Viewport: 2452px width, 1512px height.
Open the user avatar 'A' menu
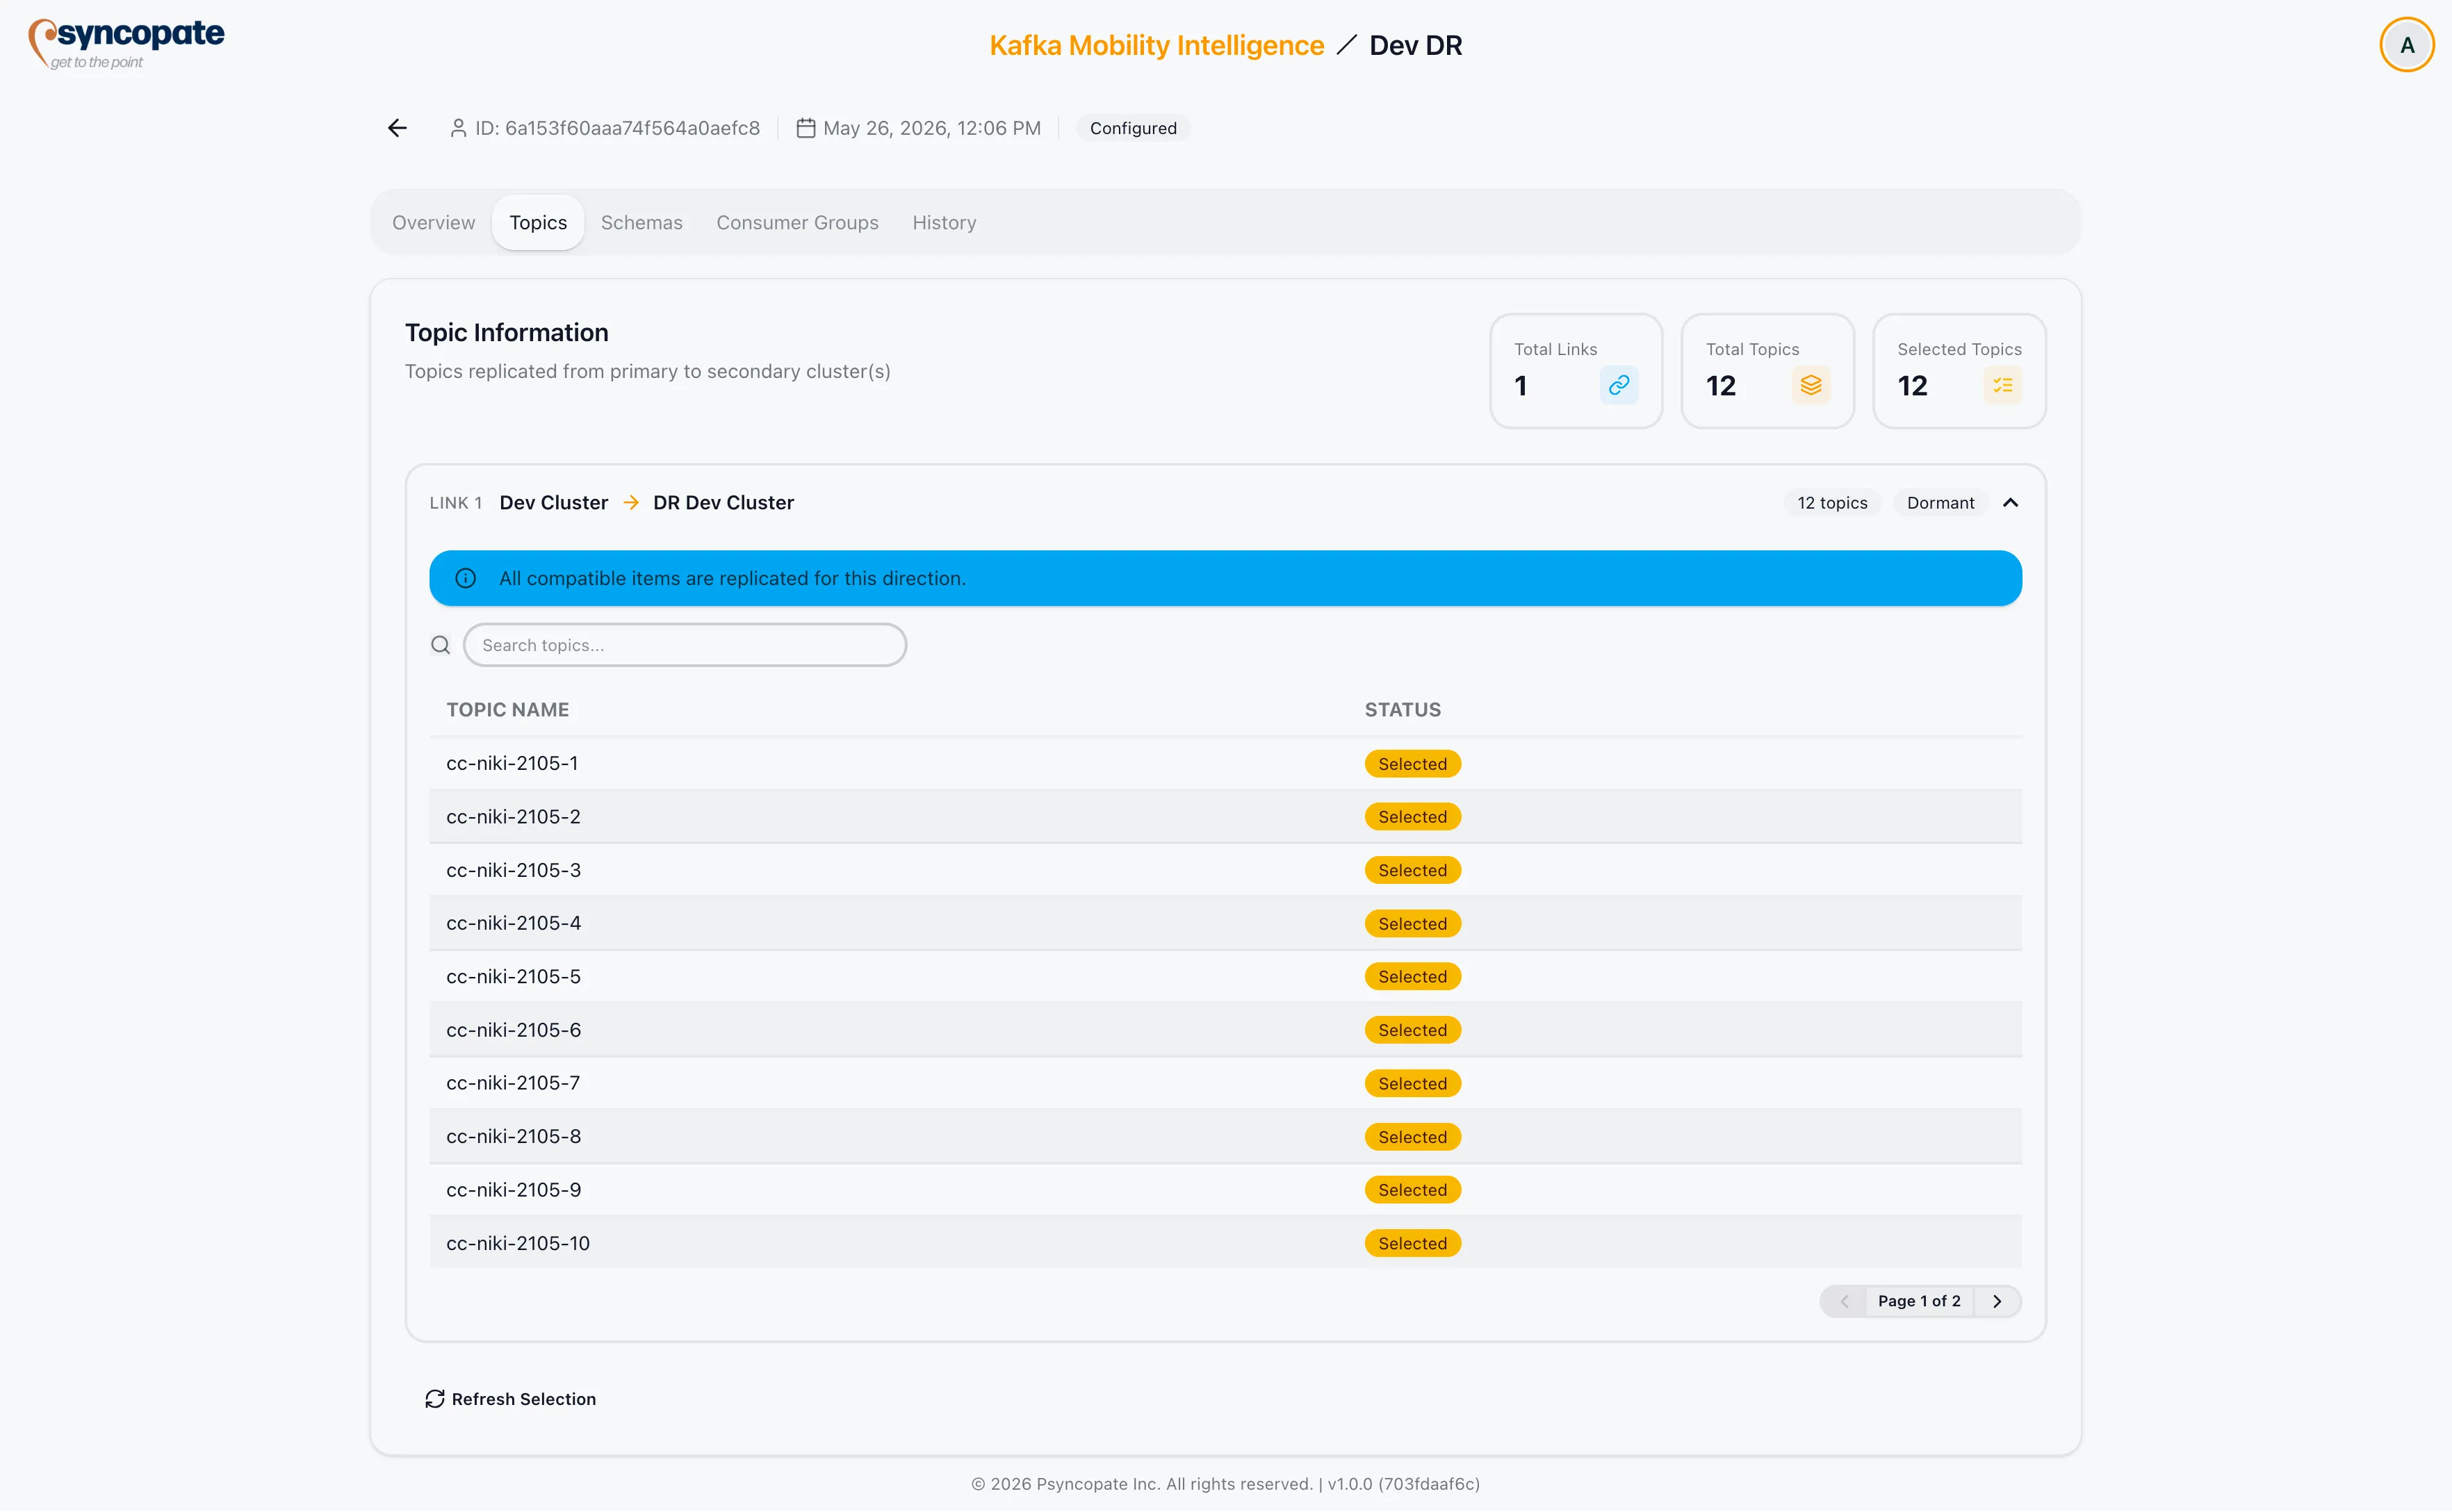2406,45
